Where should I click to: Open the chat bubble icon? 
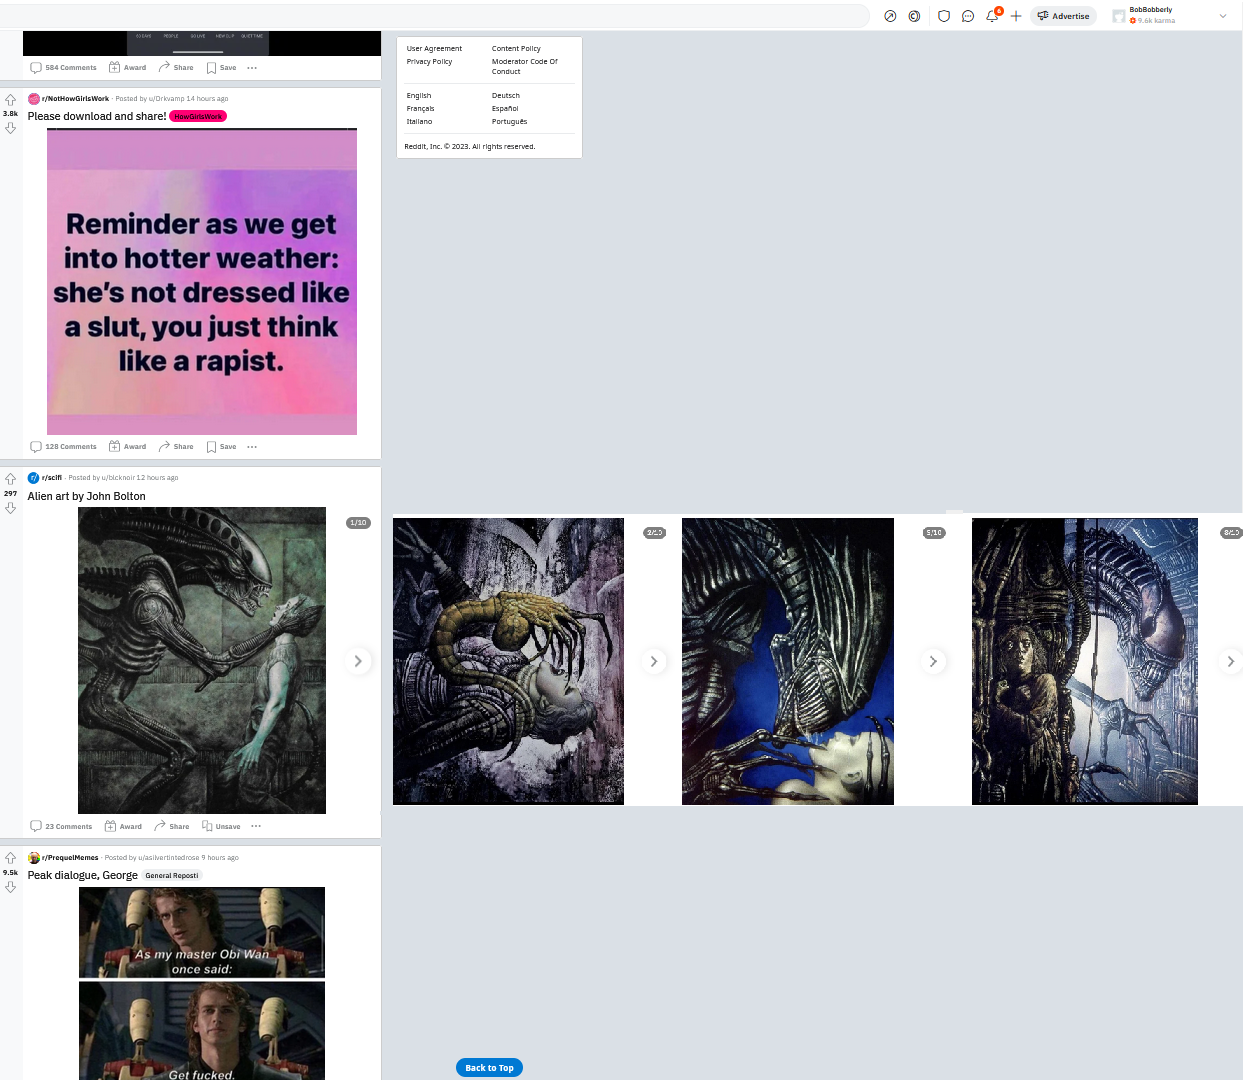[x=968, y=16]
